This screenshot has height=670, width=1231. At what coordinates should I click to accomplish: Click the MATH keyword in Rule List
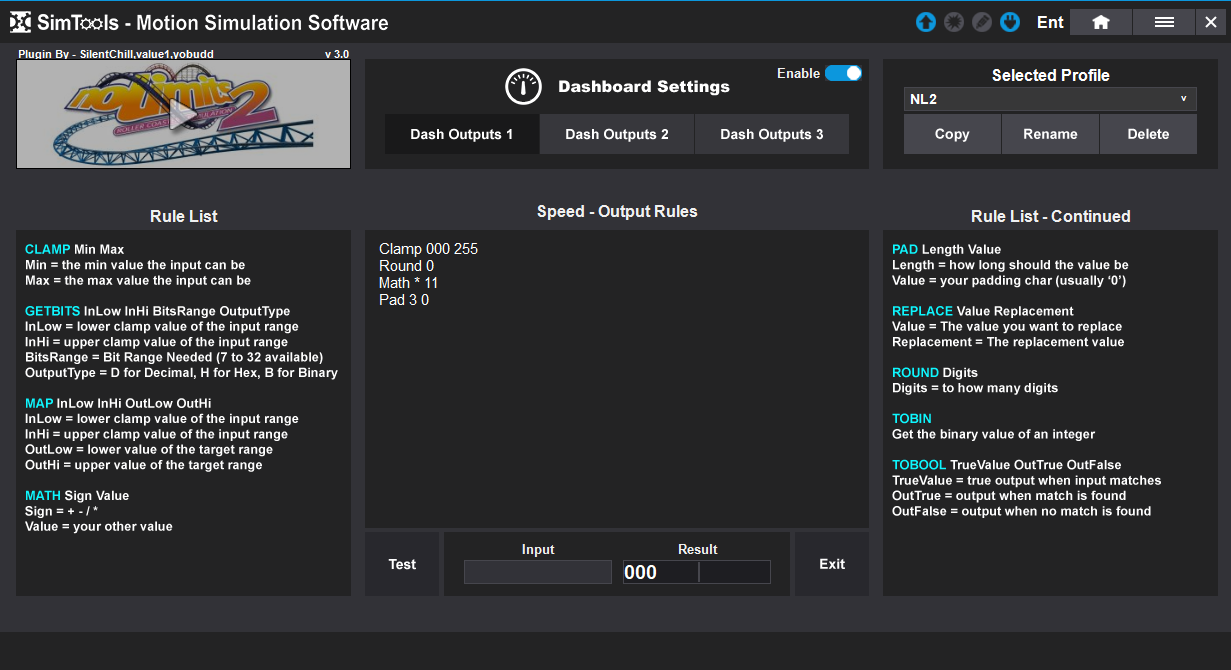coord(43,495)
